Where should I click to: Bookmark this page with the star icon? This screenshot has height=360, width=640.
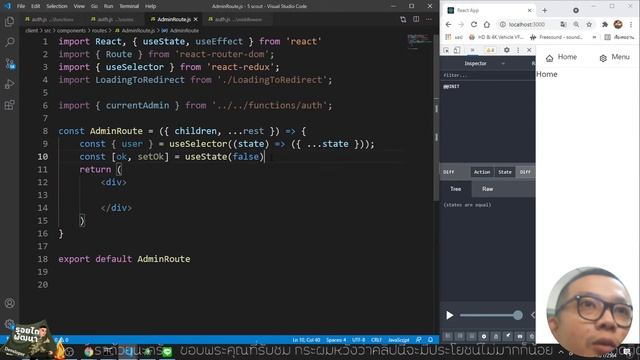pyautogui.click(x=589, y=24)
